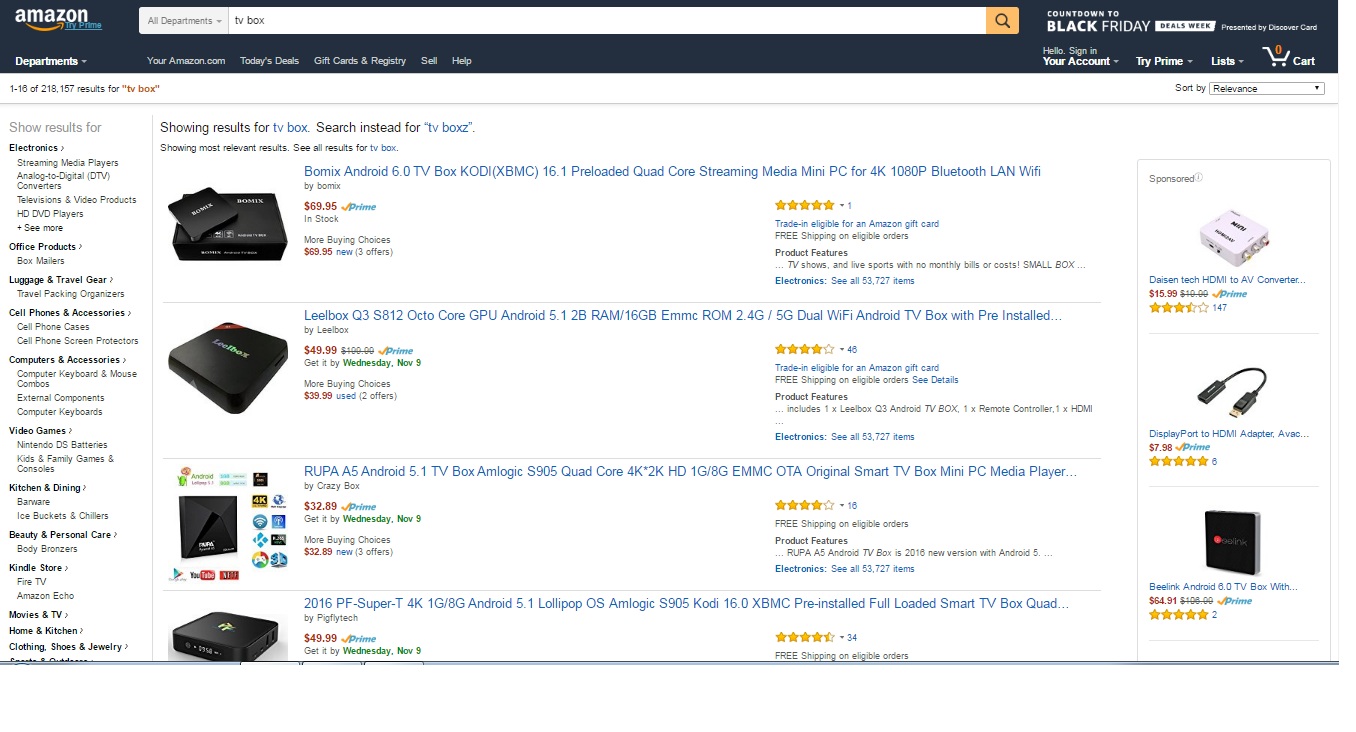Viewport: 1356px width, 732px height.
Task: Expand rating breakdown arrow for Leelbox listing
Action: point(841,350)
